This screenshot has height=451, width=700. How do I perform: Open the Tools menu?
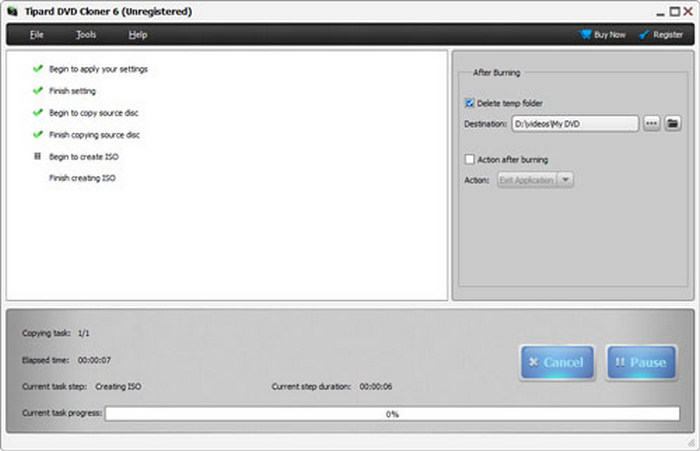coord(86,35)
